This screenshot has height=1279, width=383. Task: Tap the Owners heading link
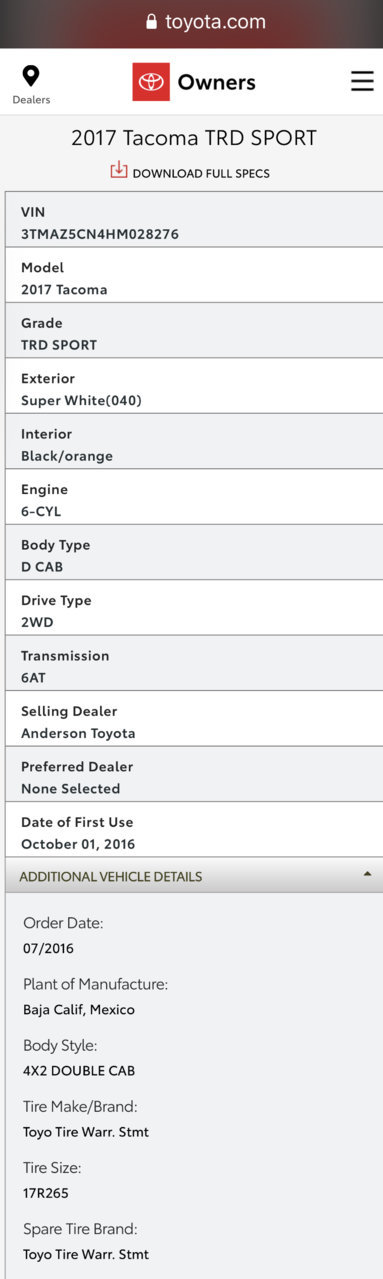216,82
